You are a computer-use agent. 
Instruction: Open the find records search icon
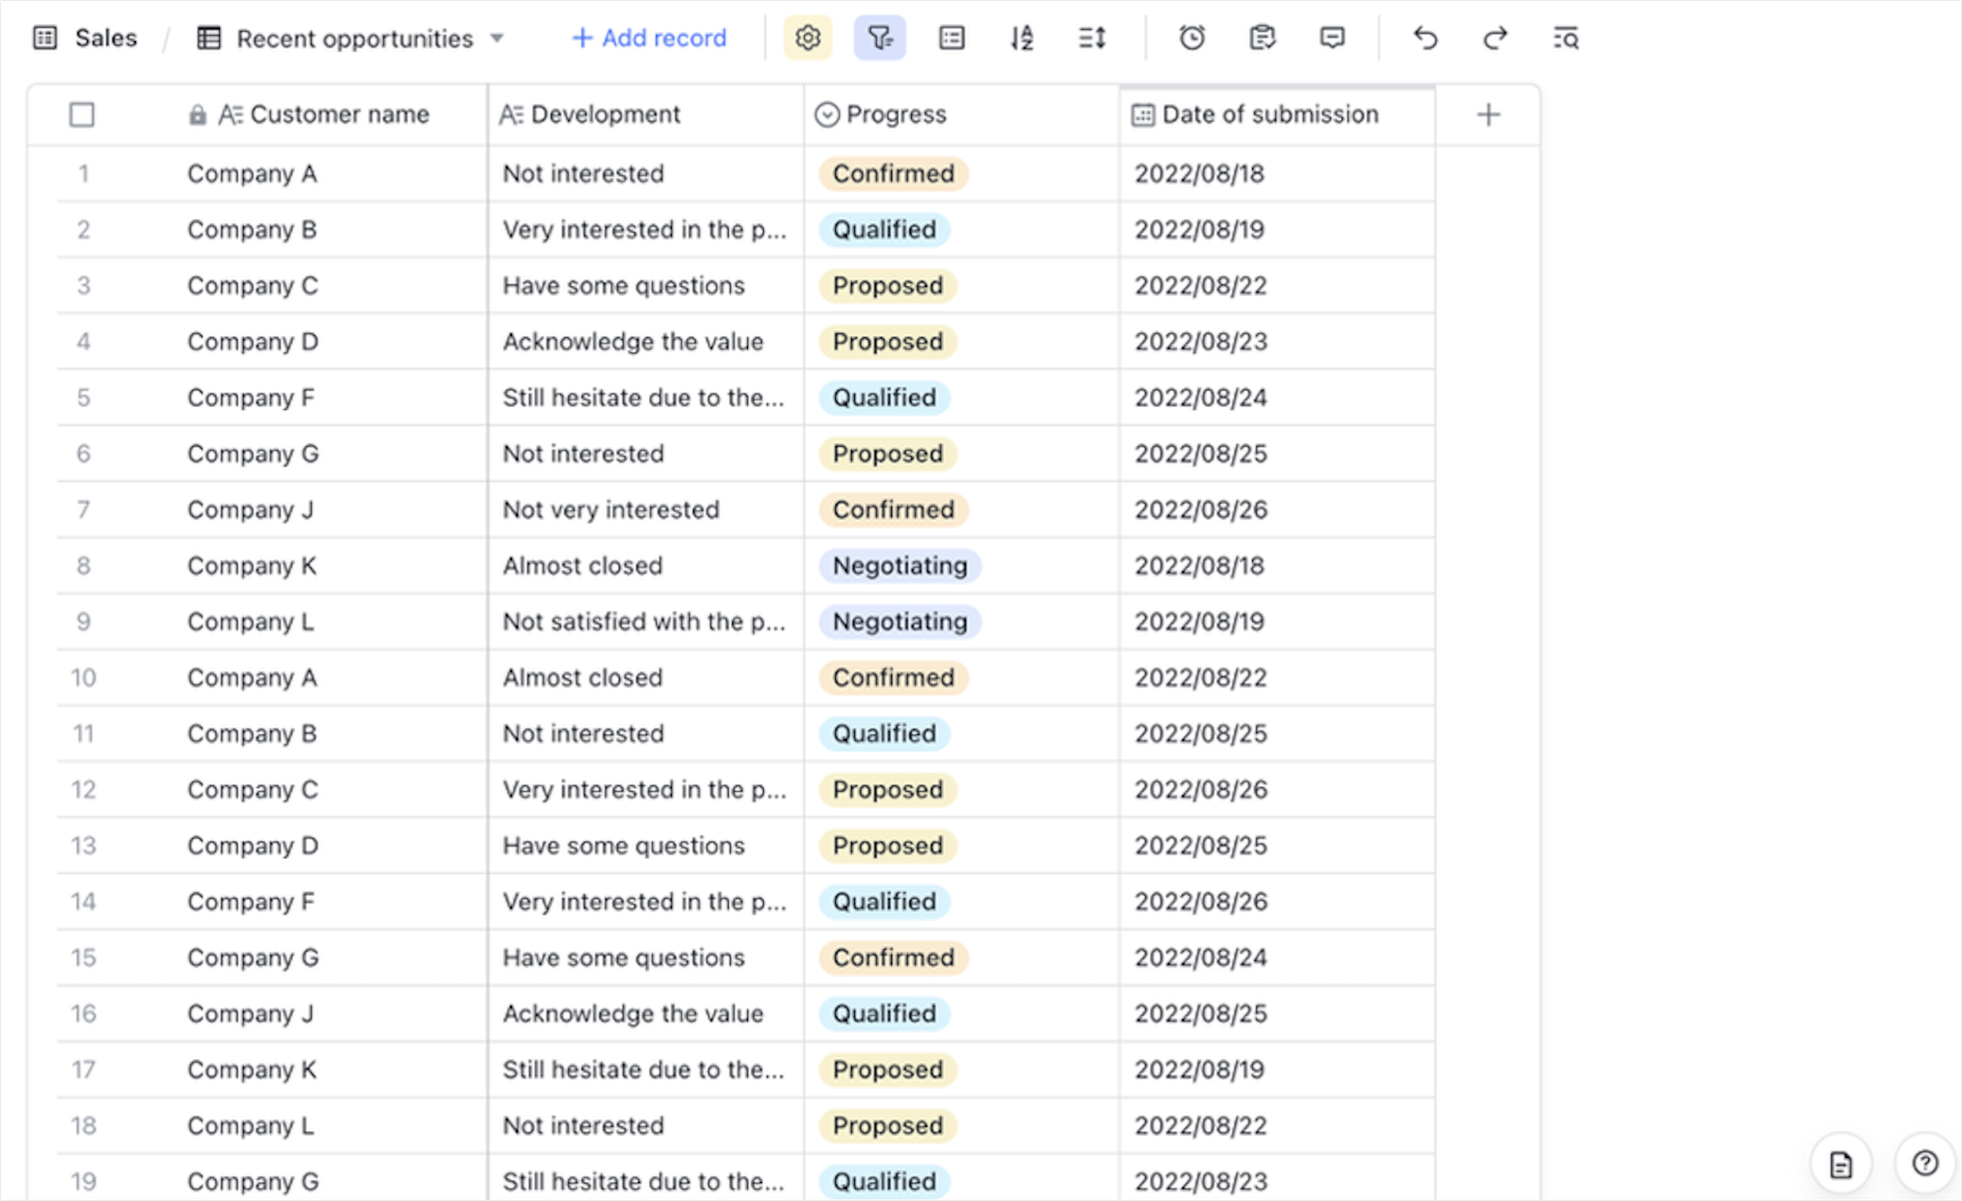click(1566, 38)
